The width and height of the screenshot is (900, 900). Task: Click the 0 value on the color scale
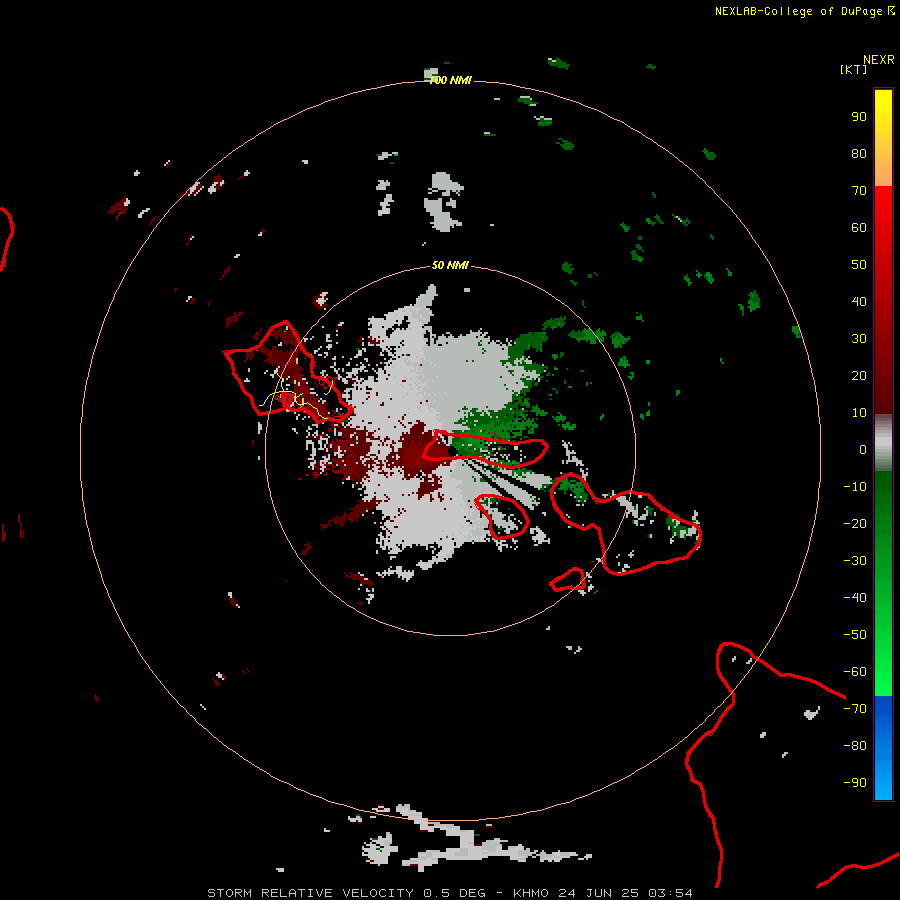point(863,449)
